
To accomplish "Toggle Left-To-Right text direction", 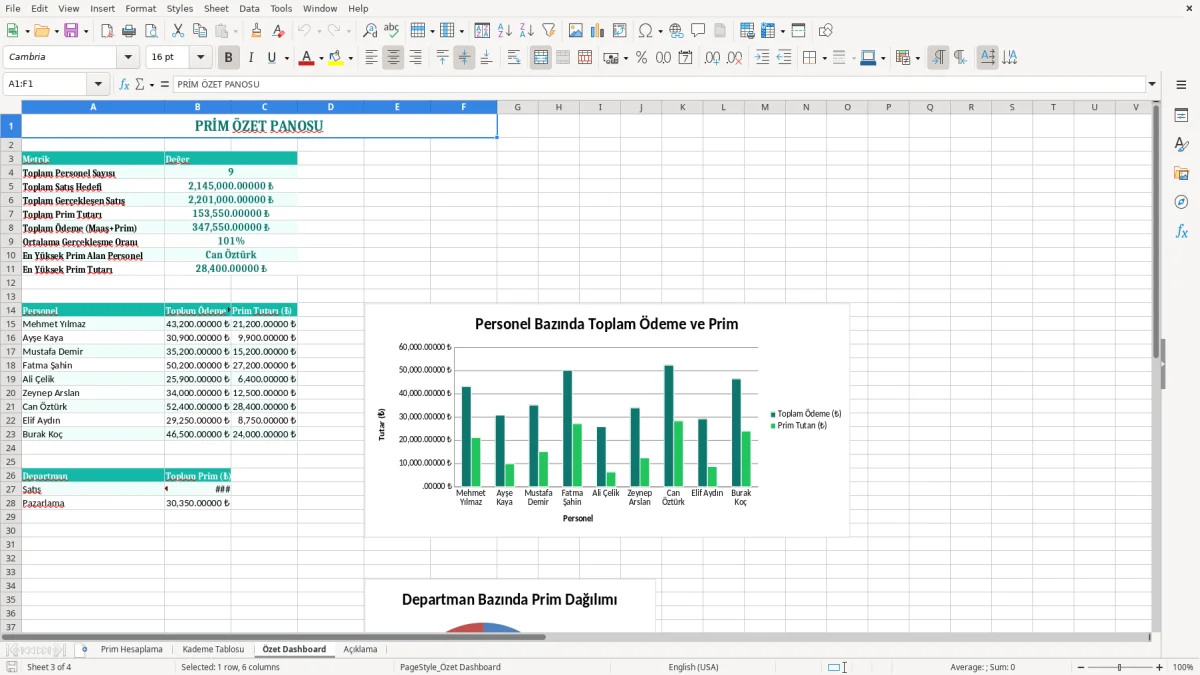I will point(937,58).
